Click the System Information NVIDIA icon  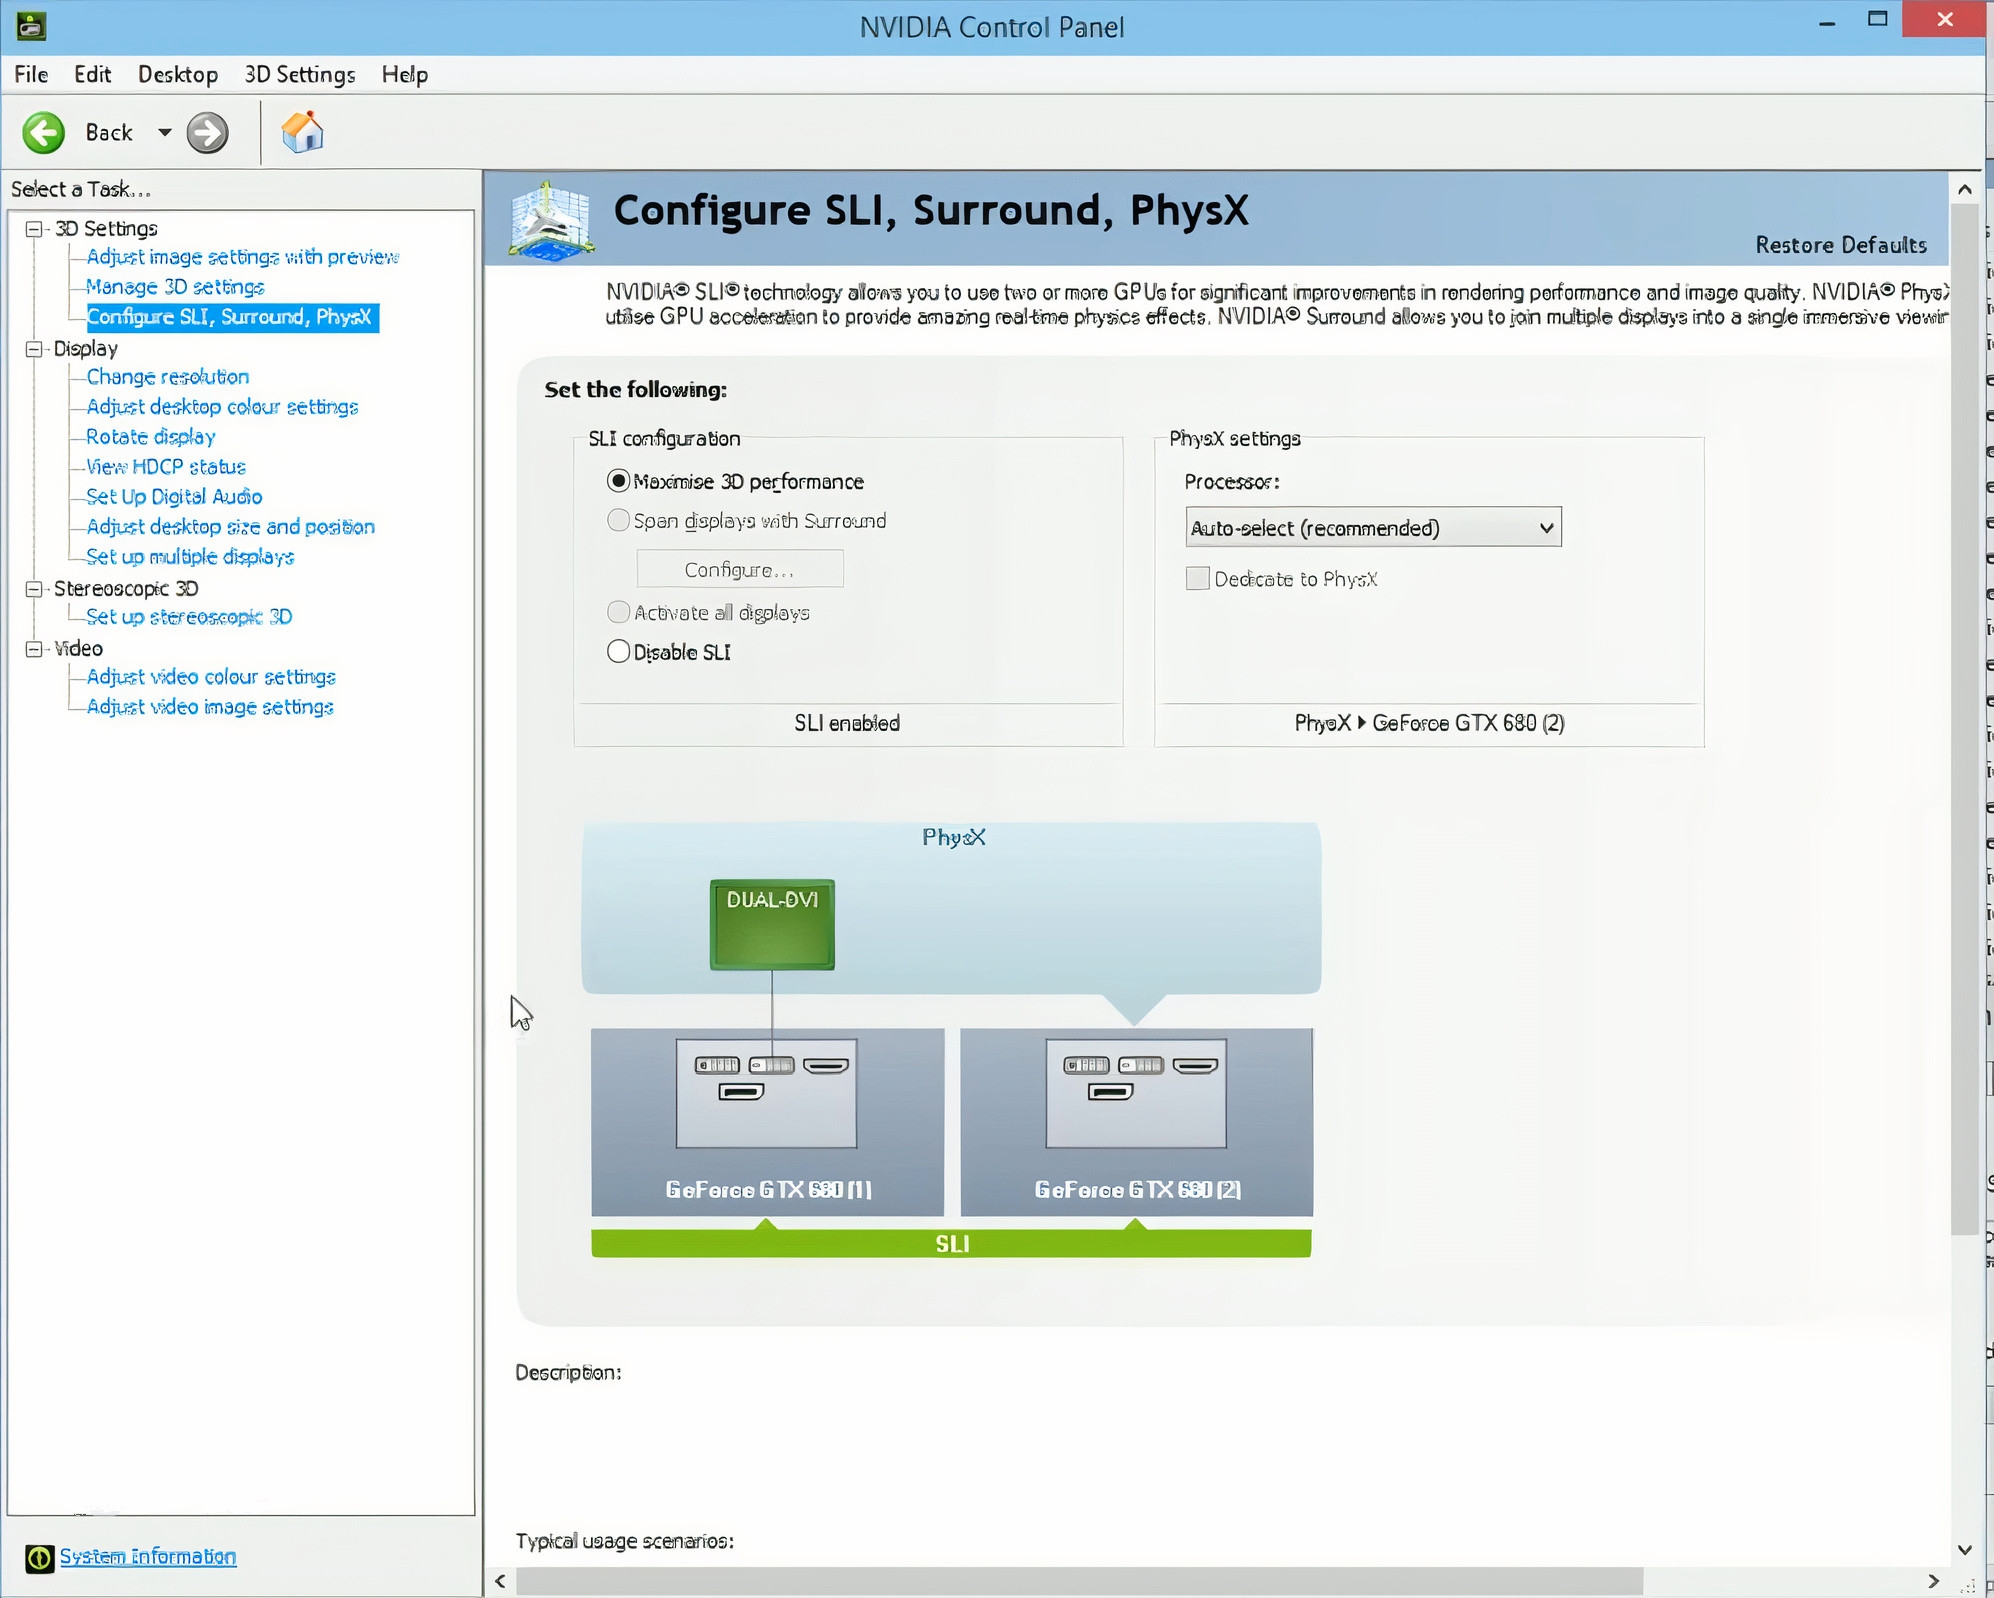click(39, 1557)
